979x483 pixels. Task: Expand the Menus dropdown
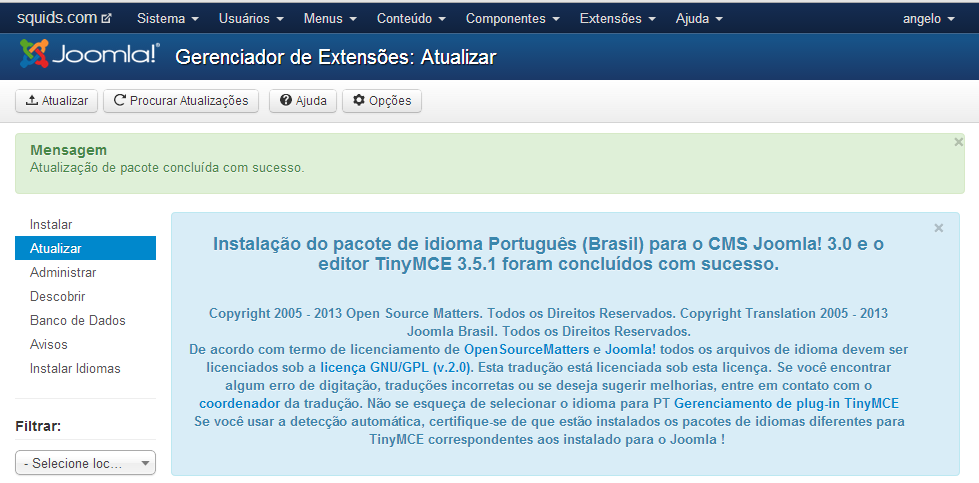tap(330, 19)
